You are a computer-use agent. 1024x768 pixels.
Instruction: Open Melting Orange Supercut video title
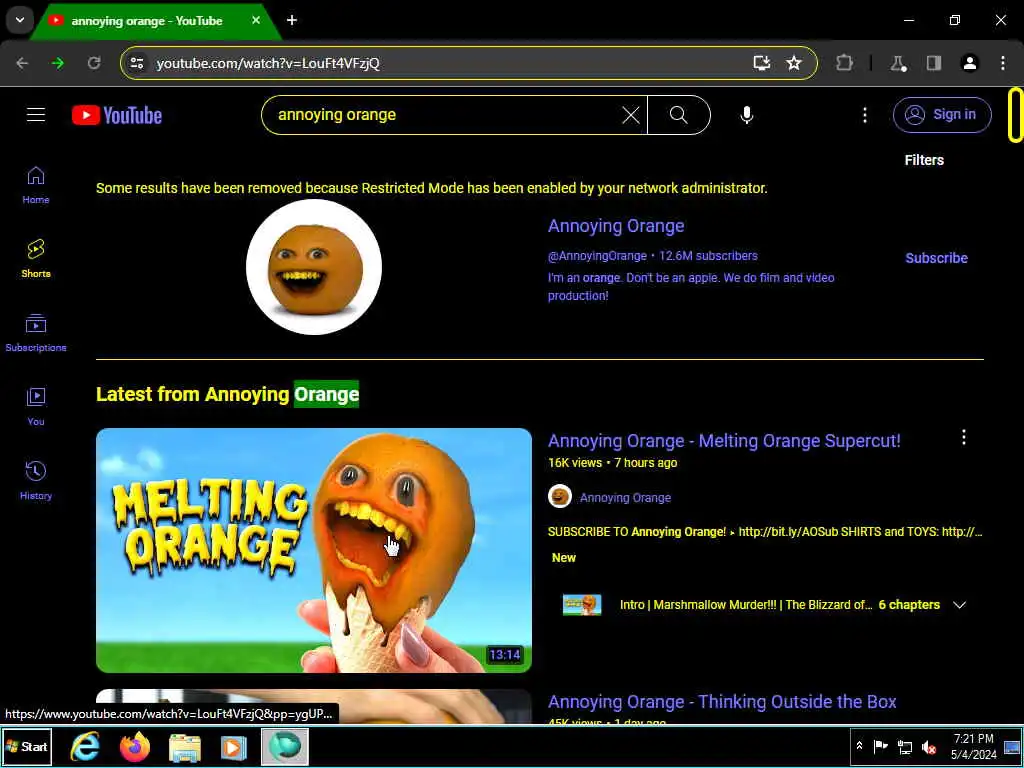pyautogui.click(x=724, y=441)
